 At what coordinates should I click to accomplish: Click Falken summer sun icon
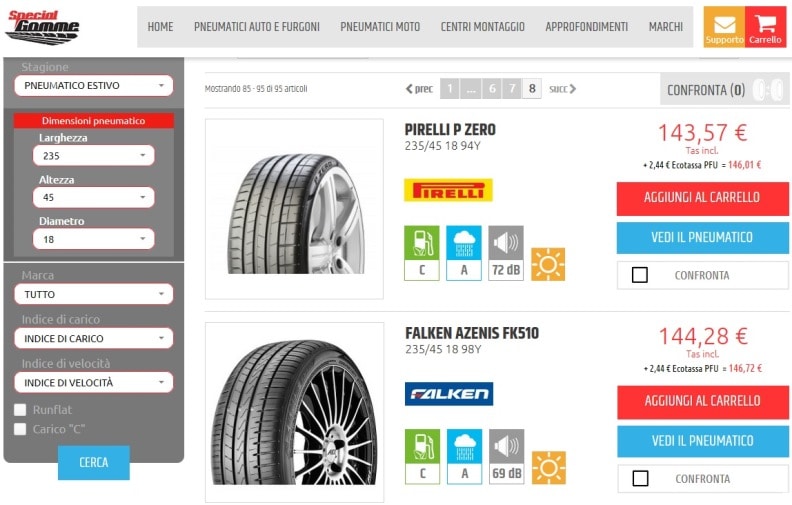pos(548,467)
